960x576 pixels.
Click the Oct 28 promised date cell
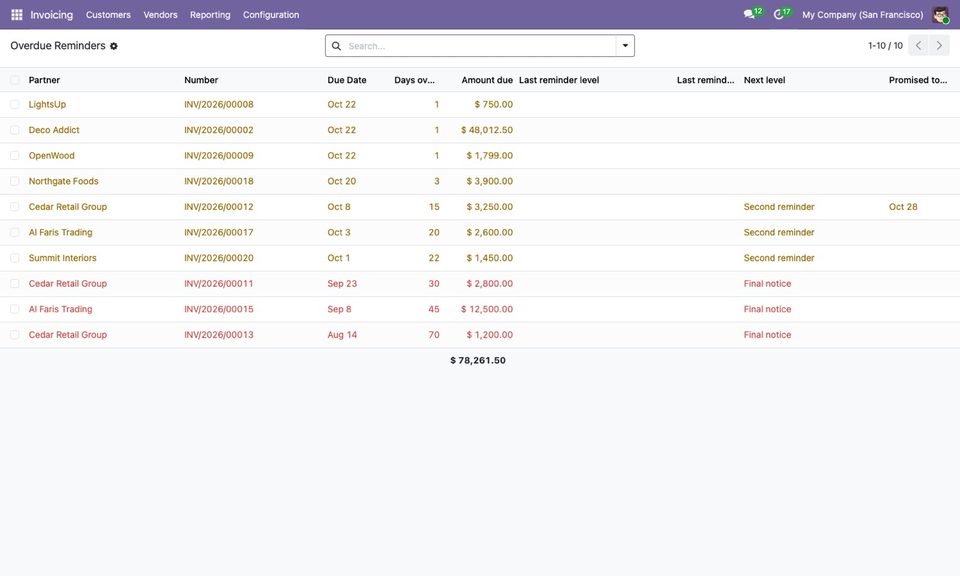[x=903, y=207]
